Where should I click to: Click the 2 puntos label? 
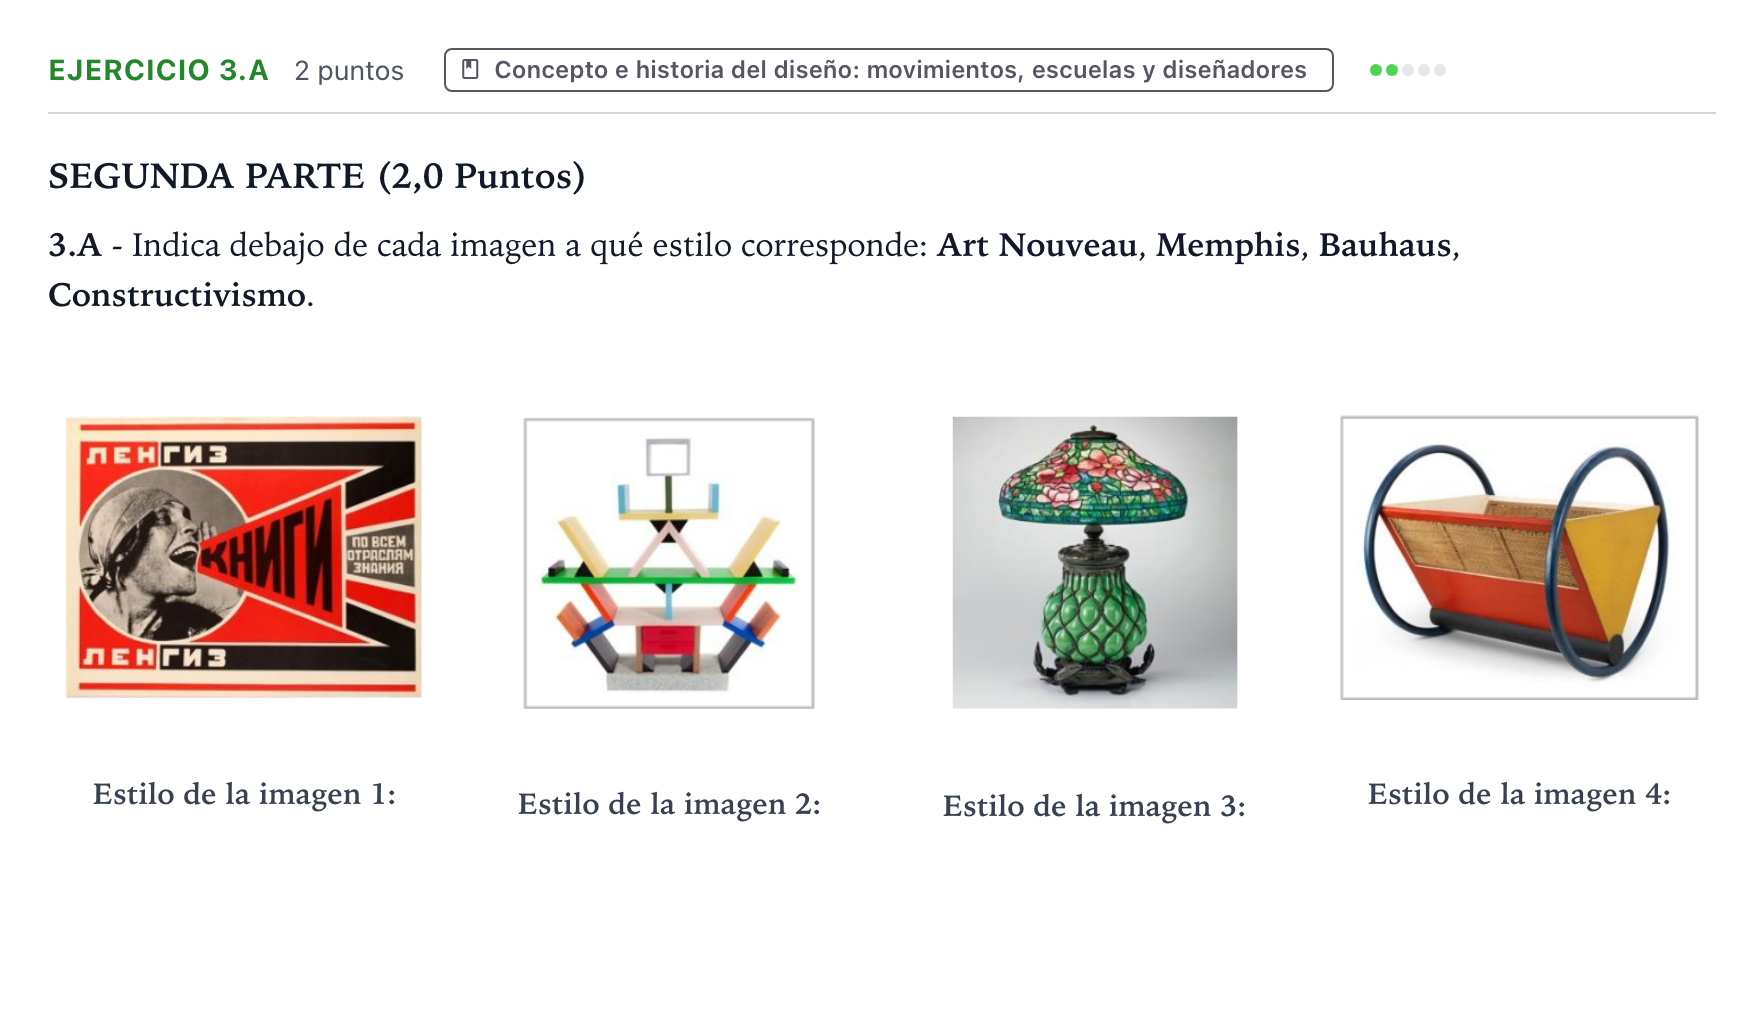pos(349,71)
